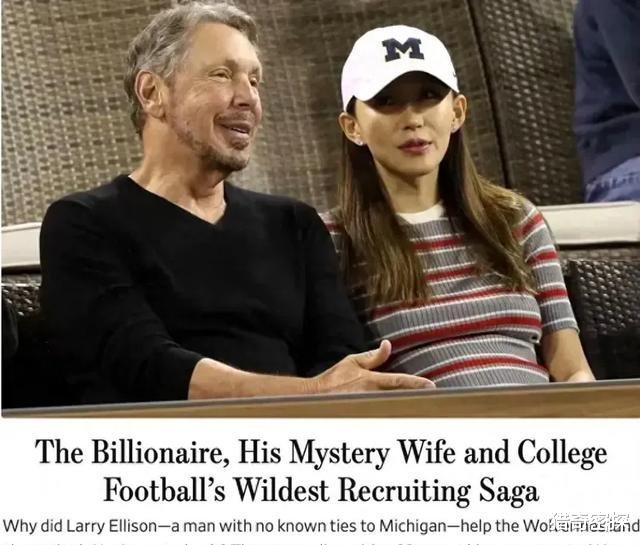640x545 pixels.
Task: Click the word 'Michigan' in the subheadline
Action: [x=413, y=526]
